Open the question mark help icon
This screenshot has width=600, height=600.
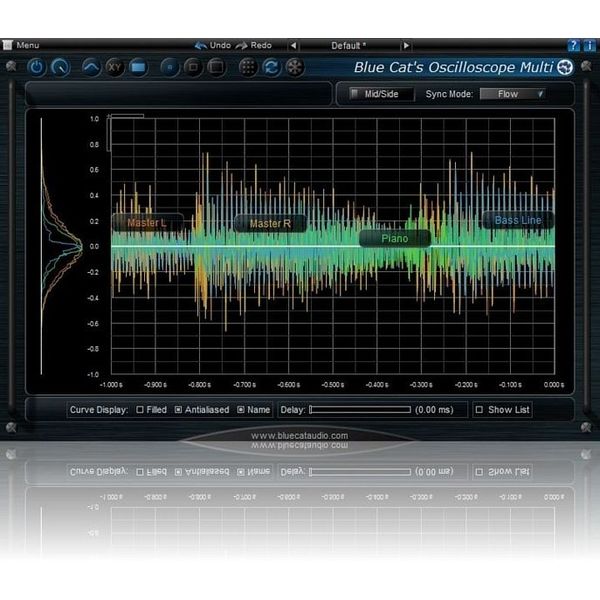573,46
